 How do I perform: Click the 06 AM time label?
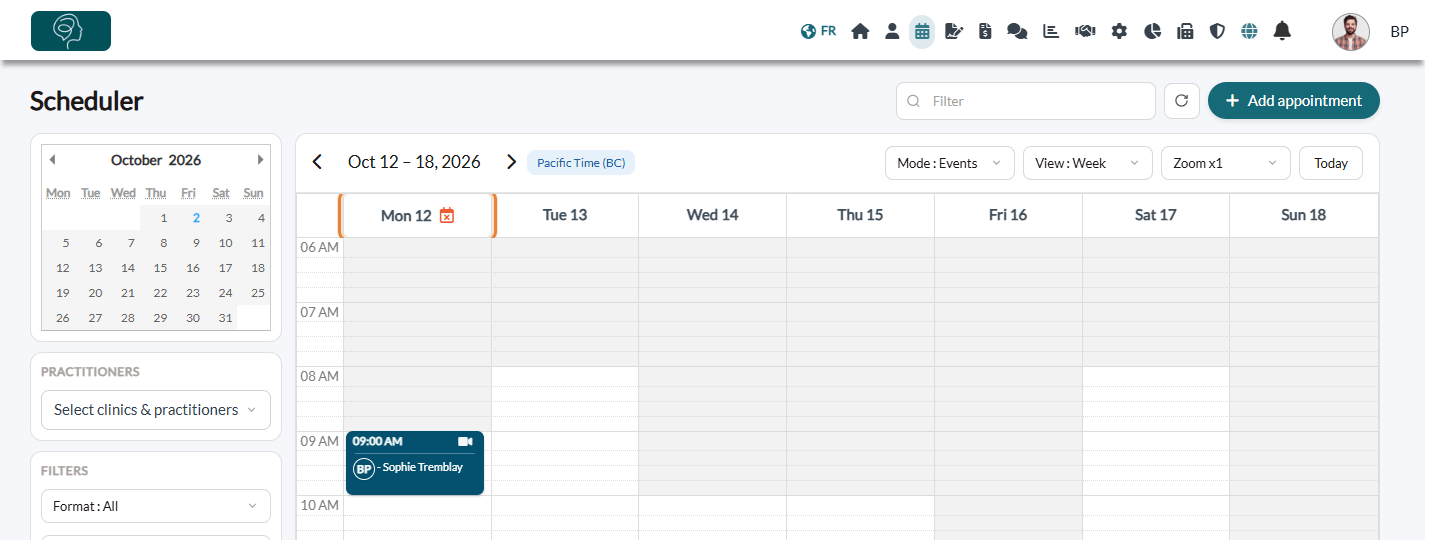(x=320, y=247)
